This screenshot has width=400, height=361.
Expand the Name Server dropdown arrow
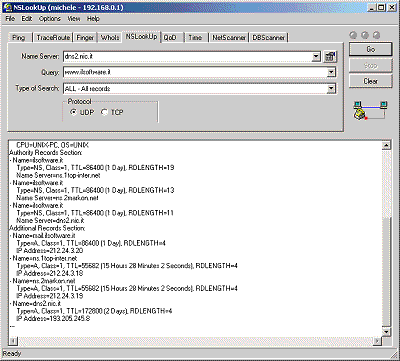[316, 57]
